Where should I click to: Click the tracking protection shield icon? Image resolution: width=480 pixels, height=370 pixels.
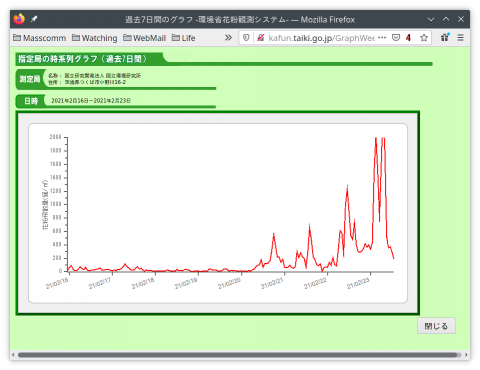coord(246,38)
